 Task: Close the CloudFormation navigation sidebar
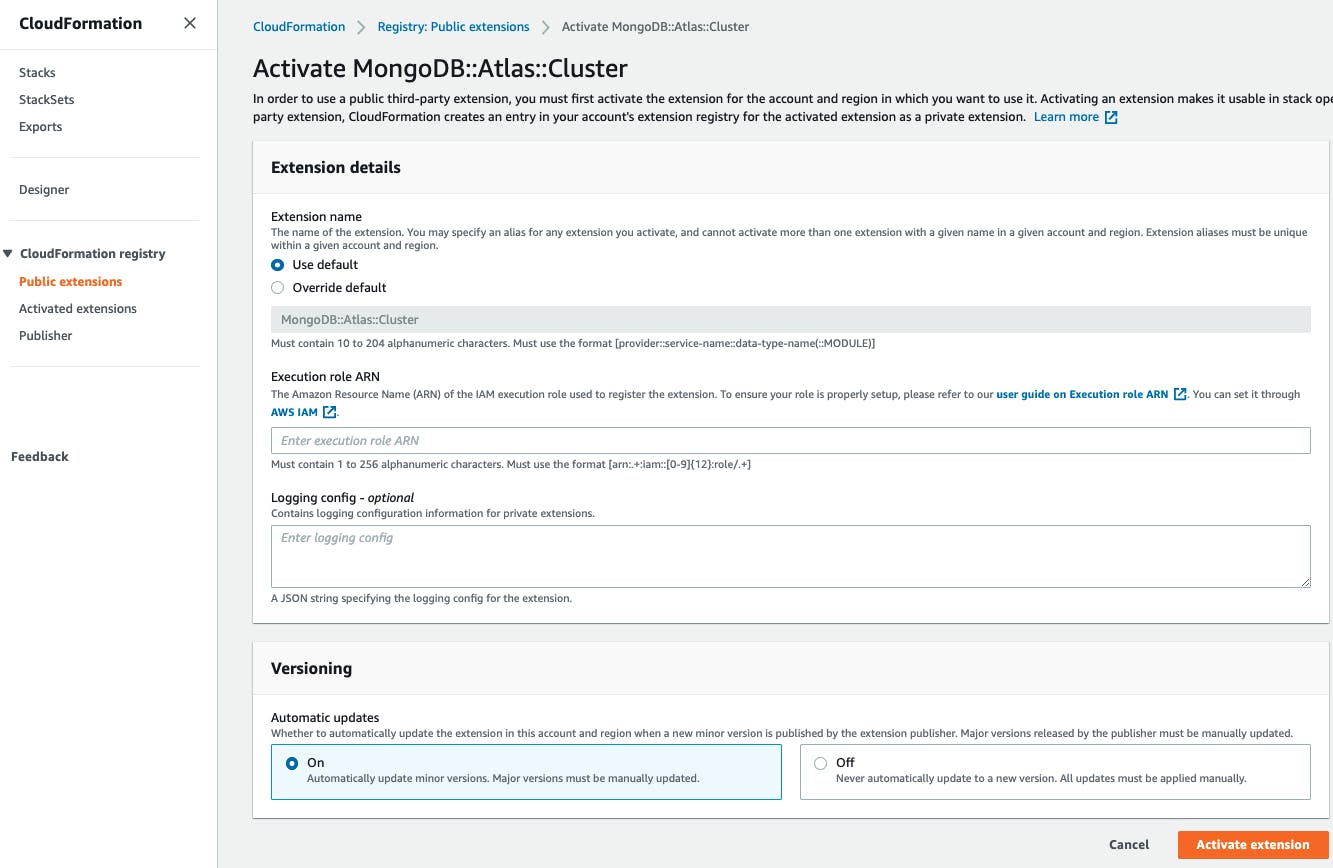coord(190,23)
